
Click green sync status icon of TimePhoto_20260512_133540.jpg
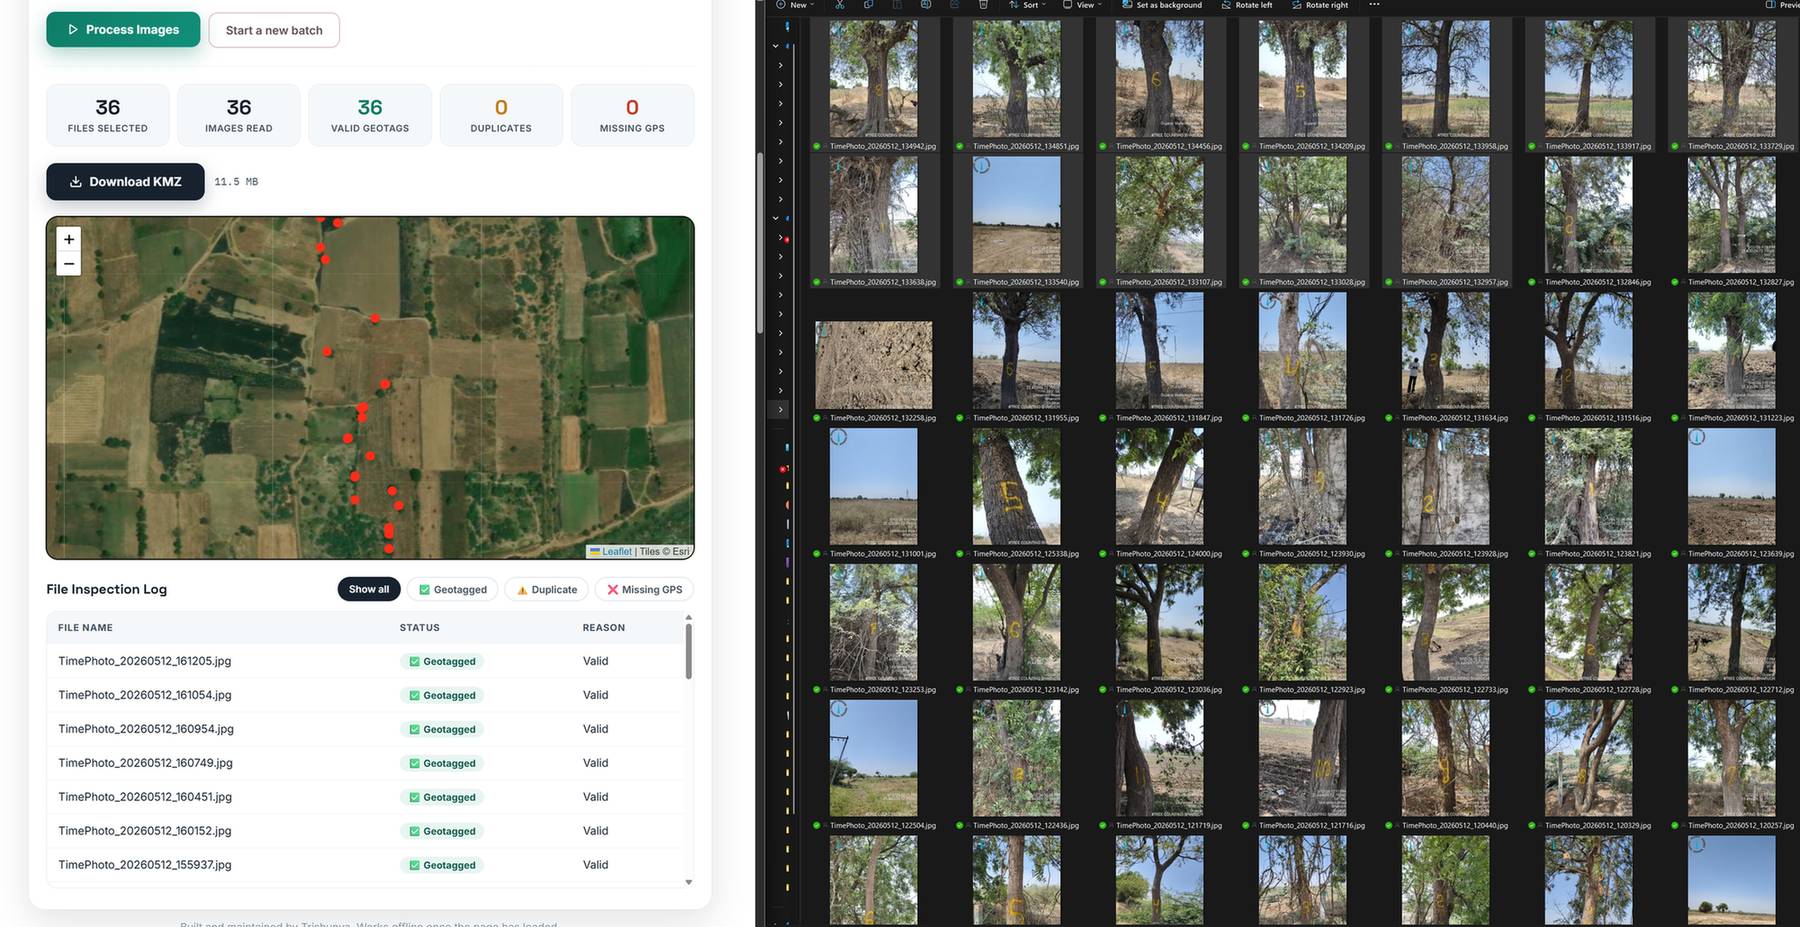[x=960, y=282]
